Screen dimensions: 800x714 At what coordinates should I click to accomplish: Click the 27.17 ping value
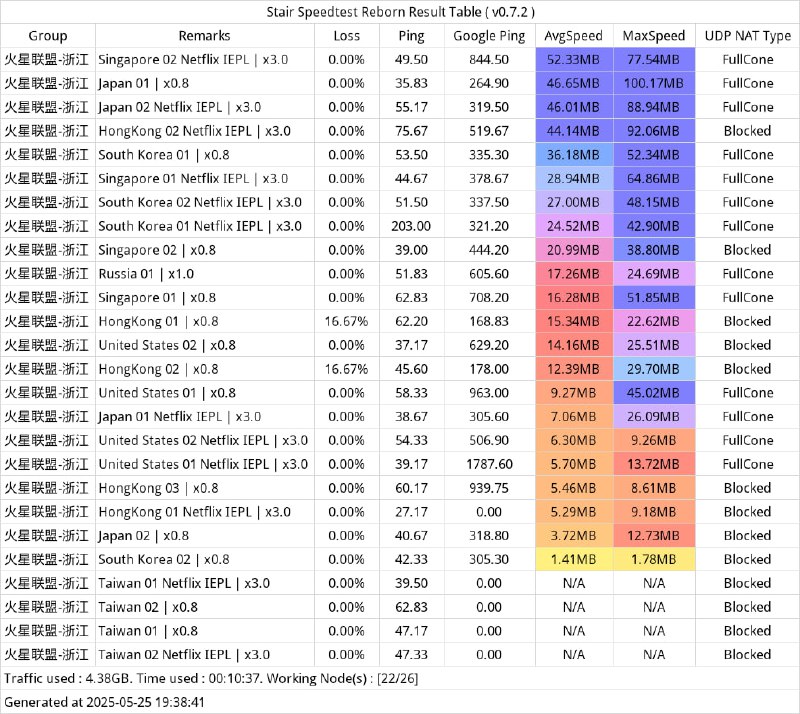coord(411,512)
